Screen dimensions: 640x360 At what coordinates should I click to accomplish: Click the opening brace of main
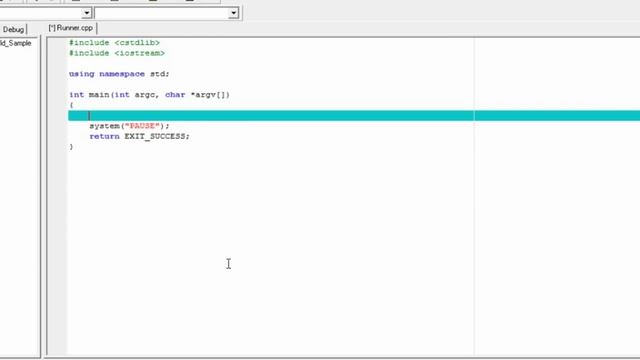[71, 105]
